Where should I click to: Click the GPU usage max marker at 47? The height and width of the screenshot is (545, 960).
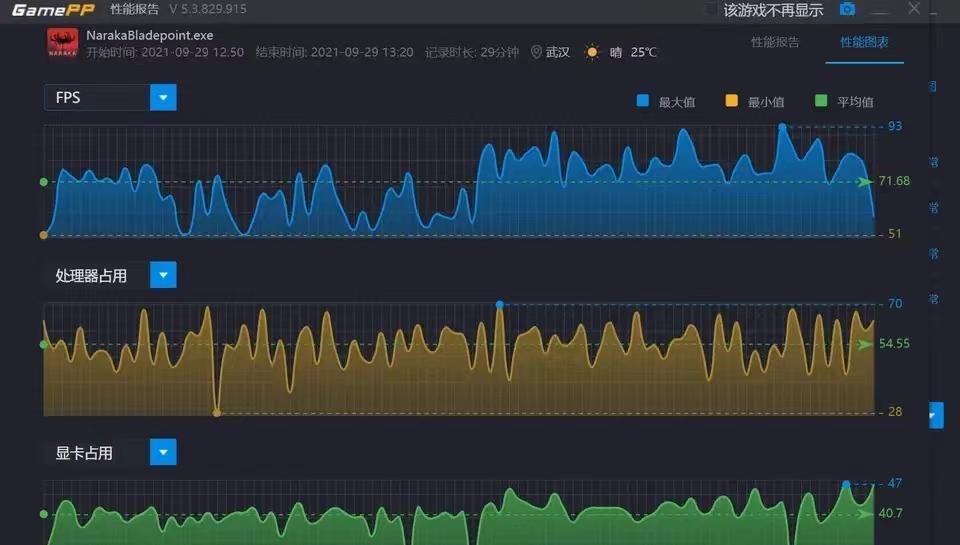pyautogui.click(x=846, y=484)
